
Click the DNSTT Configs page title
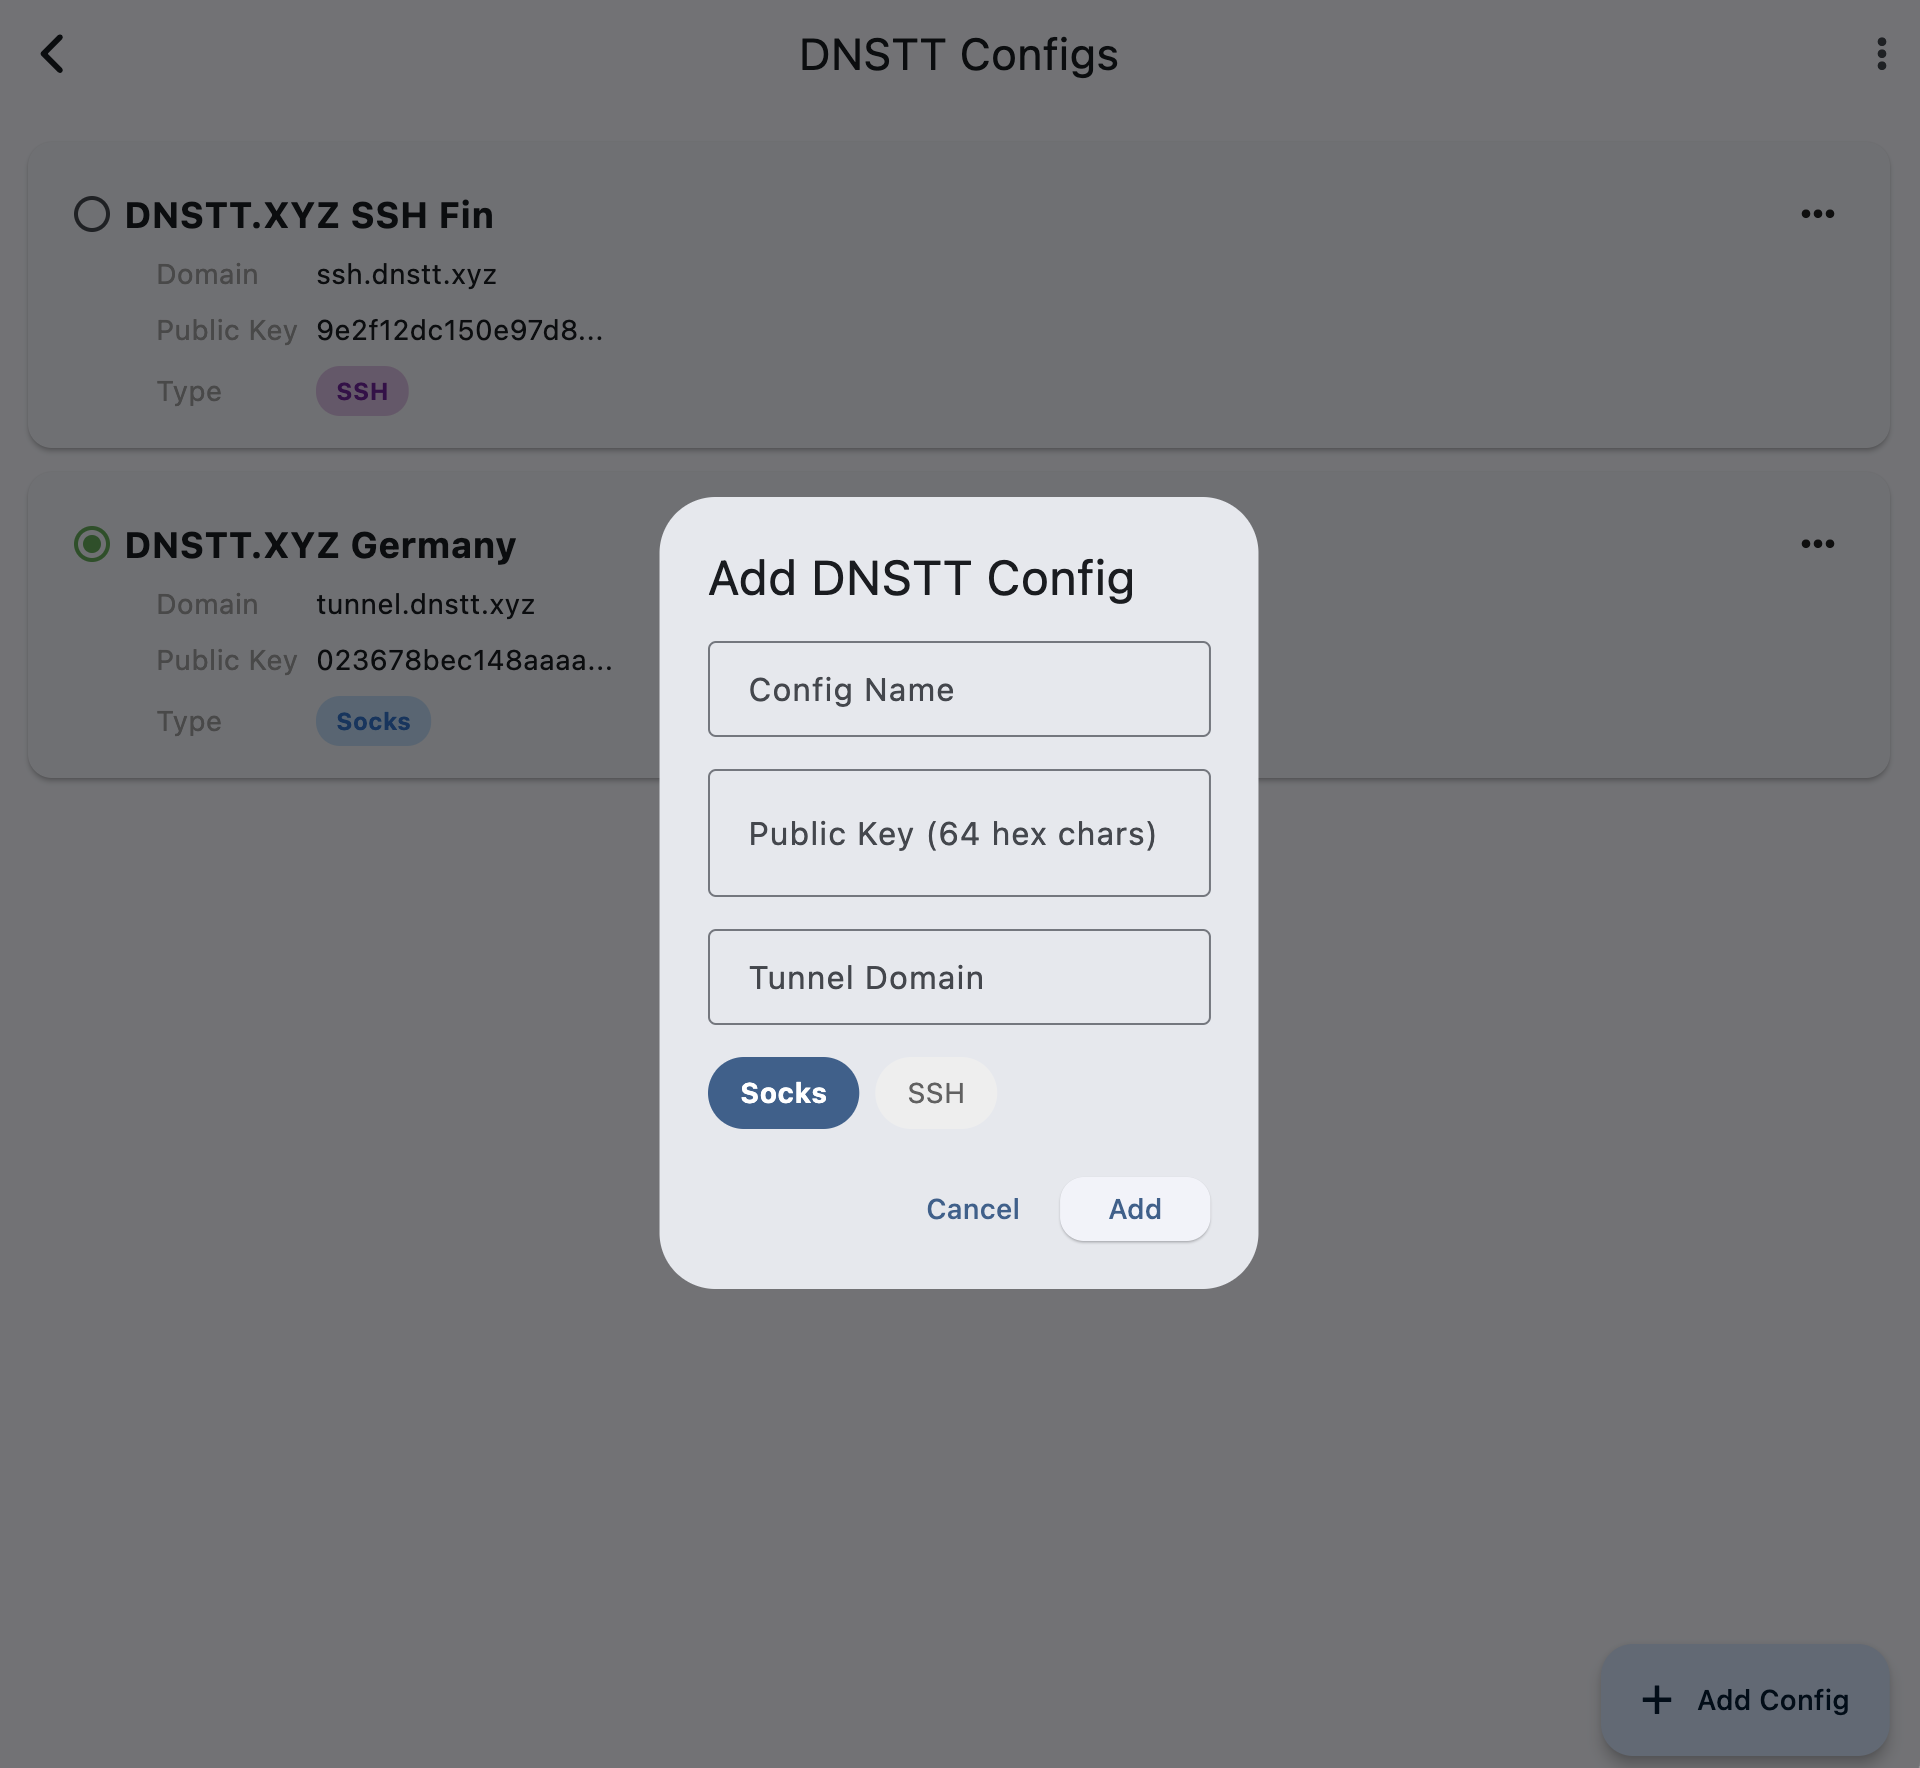[959, 55]
